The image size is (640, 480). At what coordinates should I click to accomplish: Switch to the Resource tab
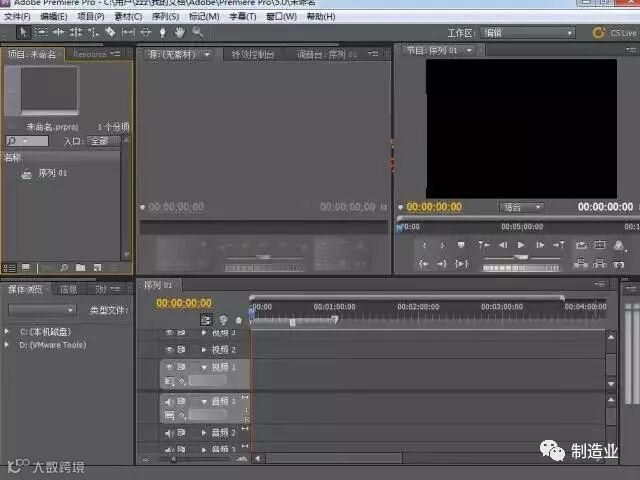(89, 54)
